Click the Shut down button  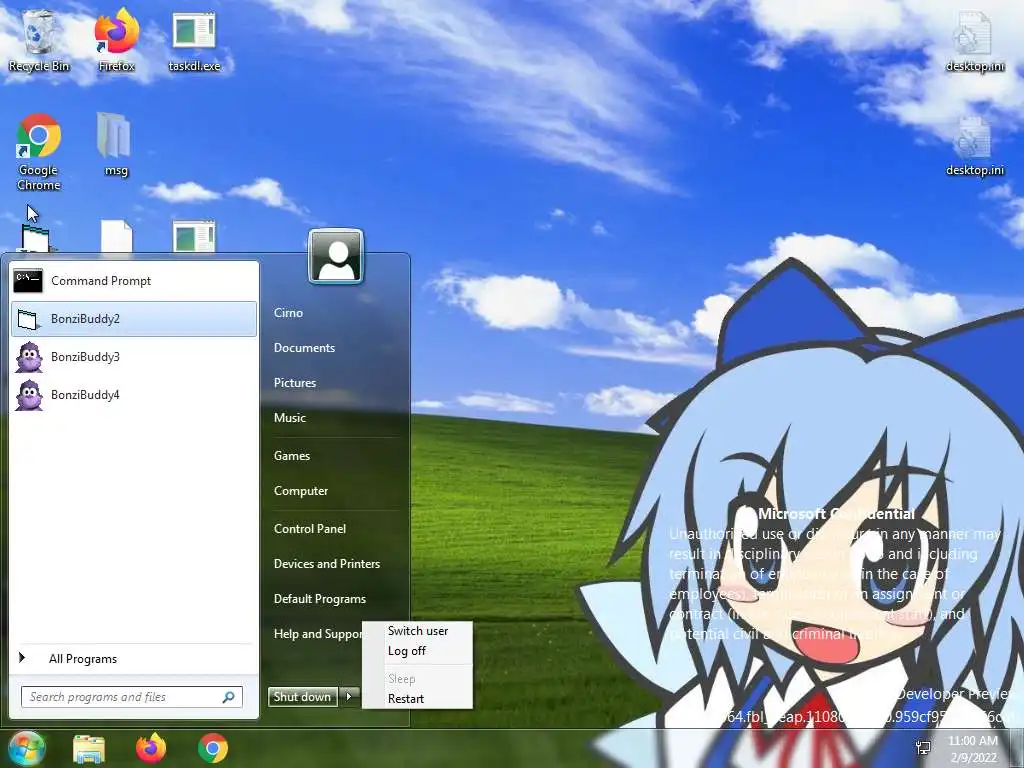tap(303, 697)
